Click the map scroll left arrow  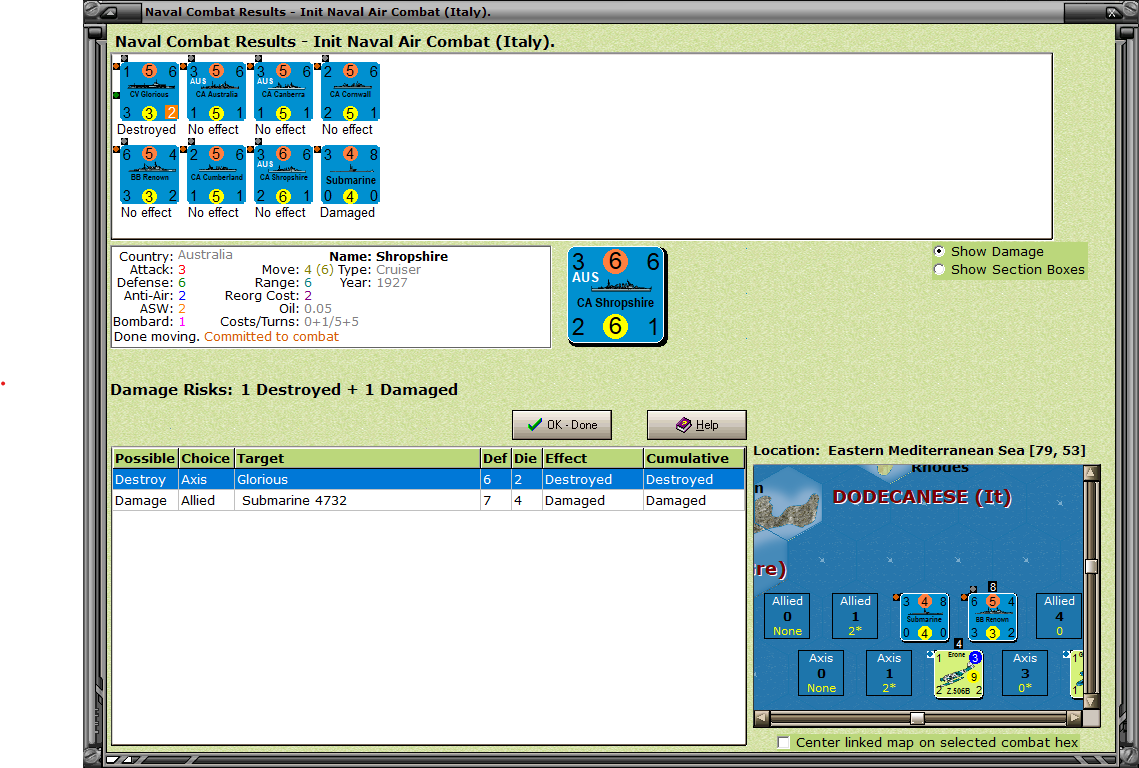[762, 718]
